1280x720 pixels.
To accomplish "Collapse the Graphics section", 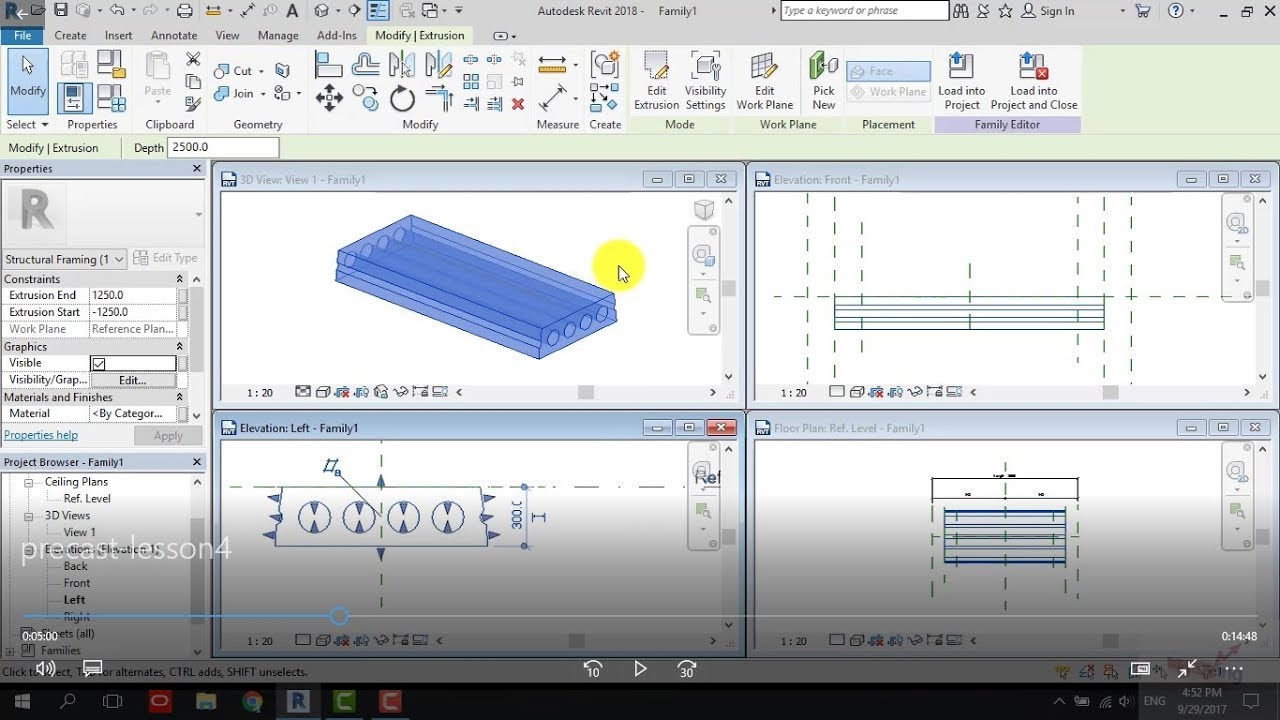I will (180, 347).
